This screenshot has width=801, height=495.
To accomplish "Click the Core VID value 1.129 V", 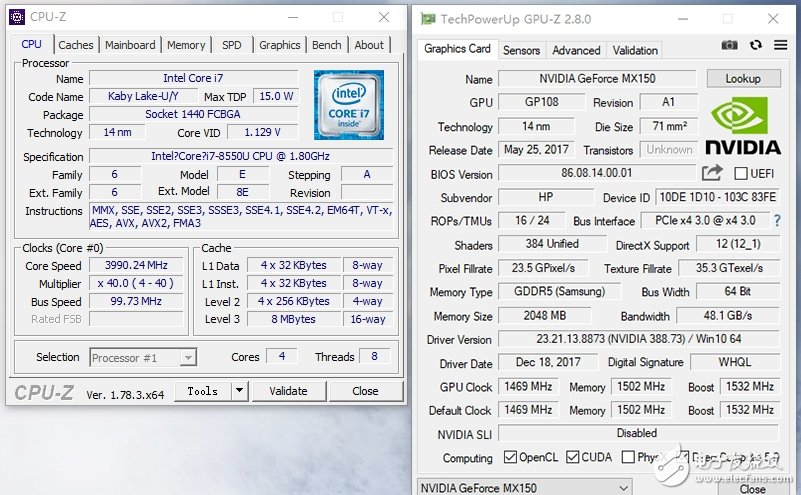I will [263, 132].
